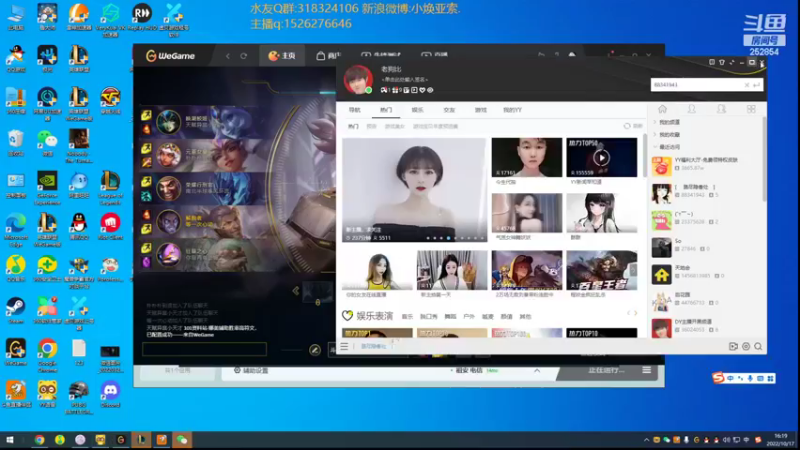Viewport: 800px width, 450px height.
Task: Click the WeGame logo in launcher
Action: click(x=170, y=56)
